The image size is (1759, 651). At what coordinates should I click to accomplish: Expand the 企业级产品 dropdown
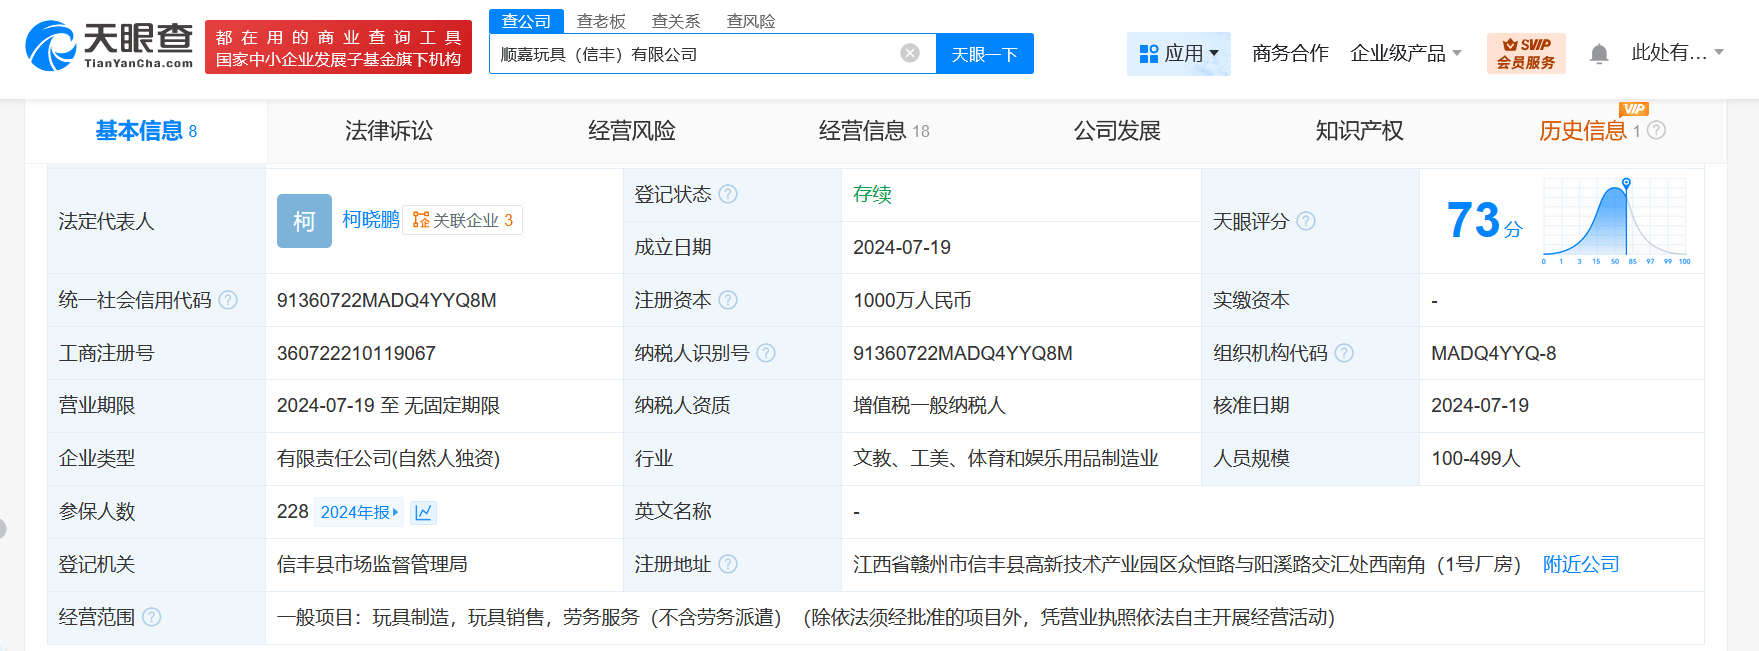[1406, 53]
